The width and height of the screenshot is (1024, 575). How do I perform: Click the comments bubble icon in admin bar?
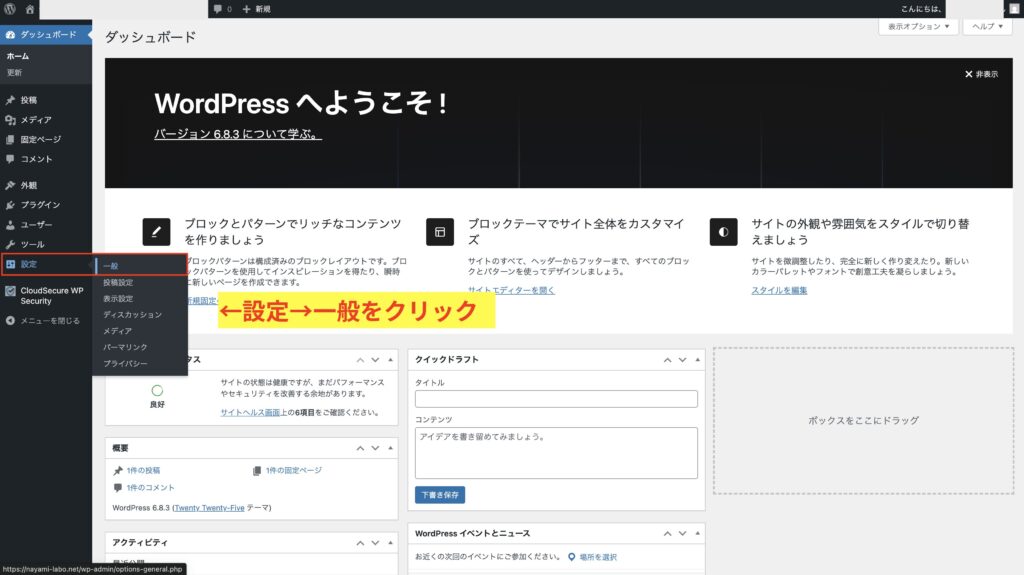pyautogui.click(x=219, y=9)
